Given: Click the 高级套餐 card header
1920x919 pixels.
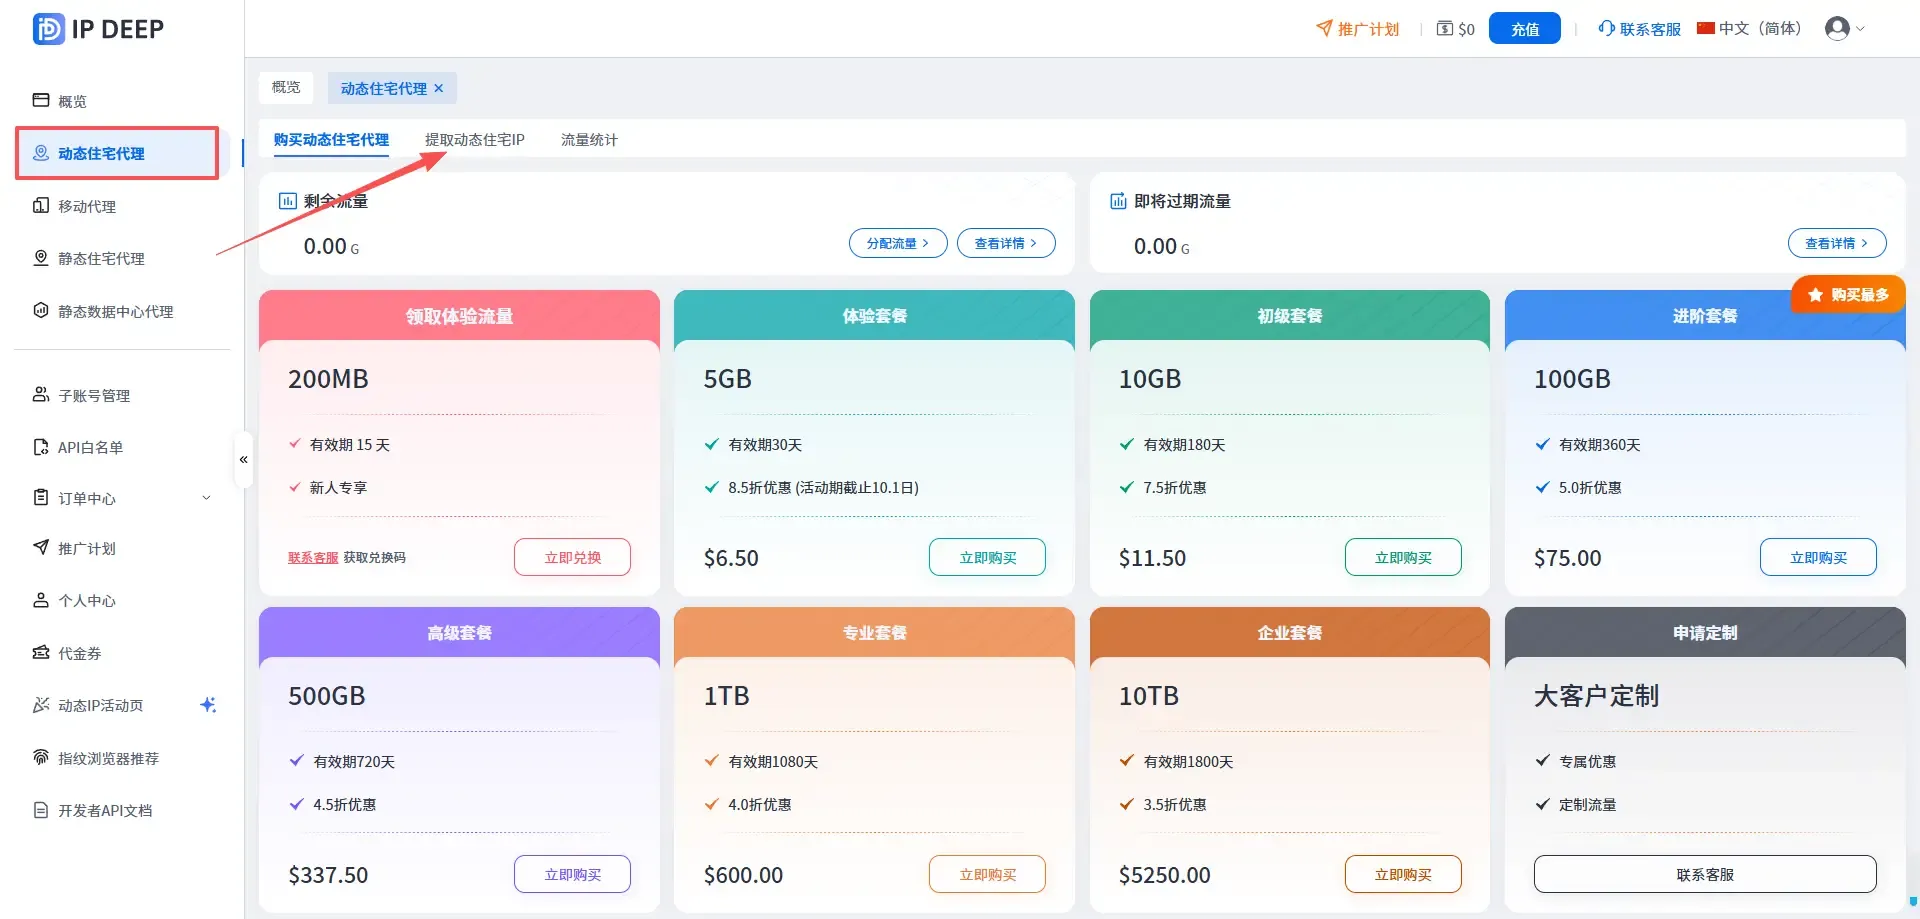Looking at the screenshot, I should 459,633.
